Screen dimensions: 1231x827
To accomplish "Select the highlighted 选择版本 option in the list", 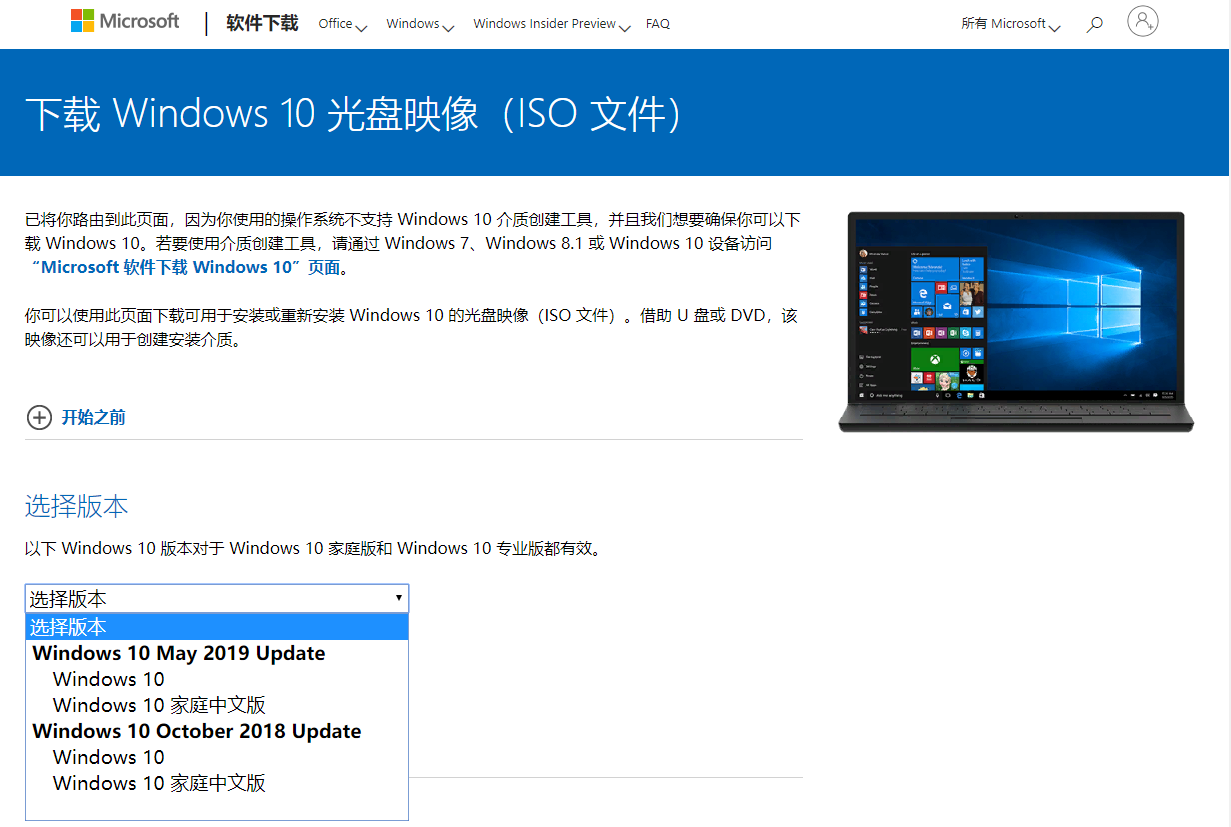I will point(216,627).
